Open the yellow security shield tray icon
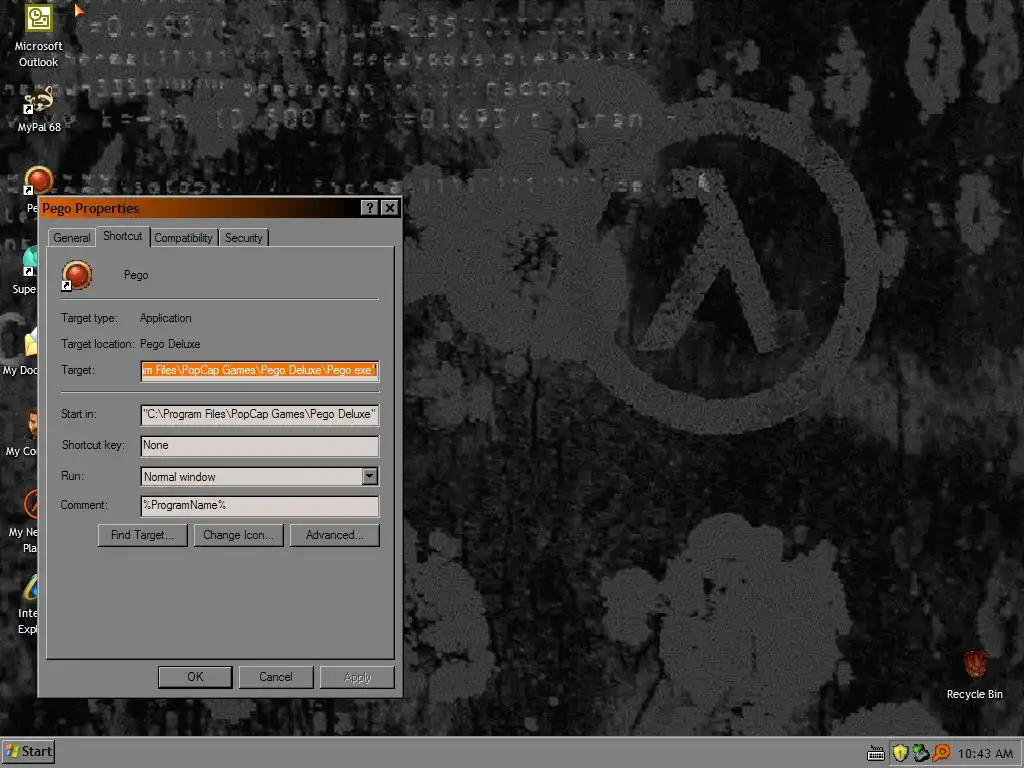The image size is (1024, 768). point(900,753)
